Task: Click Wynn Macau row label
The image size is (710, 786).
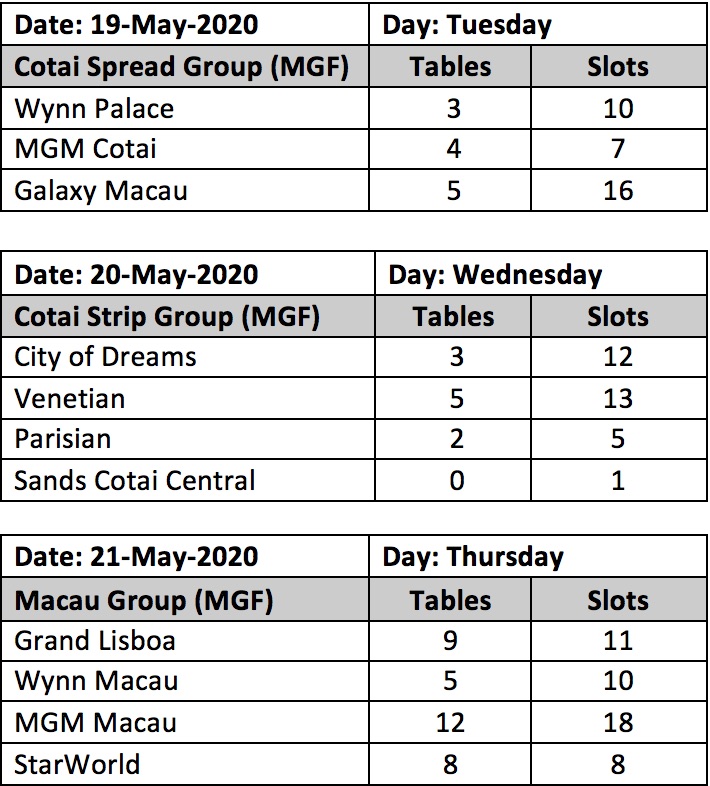Action: tap(185, 681)
